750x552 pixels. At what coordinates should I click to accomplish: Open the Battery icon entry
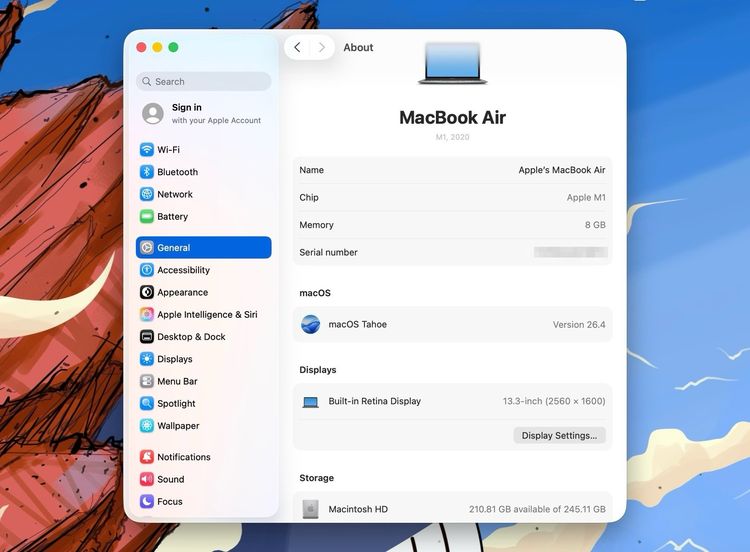(x=147, y=217)
